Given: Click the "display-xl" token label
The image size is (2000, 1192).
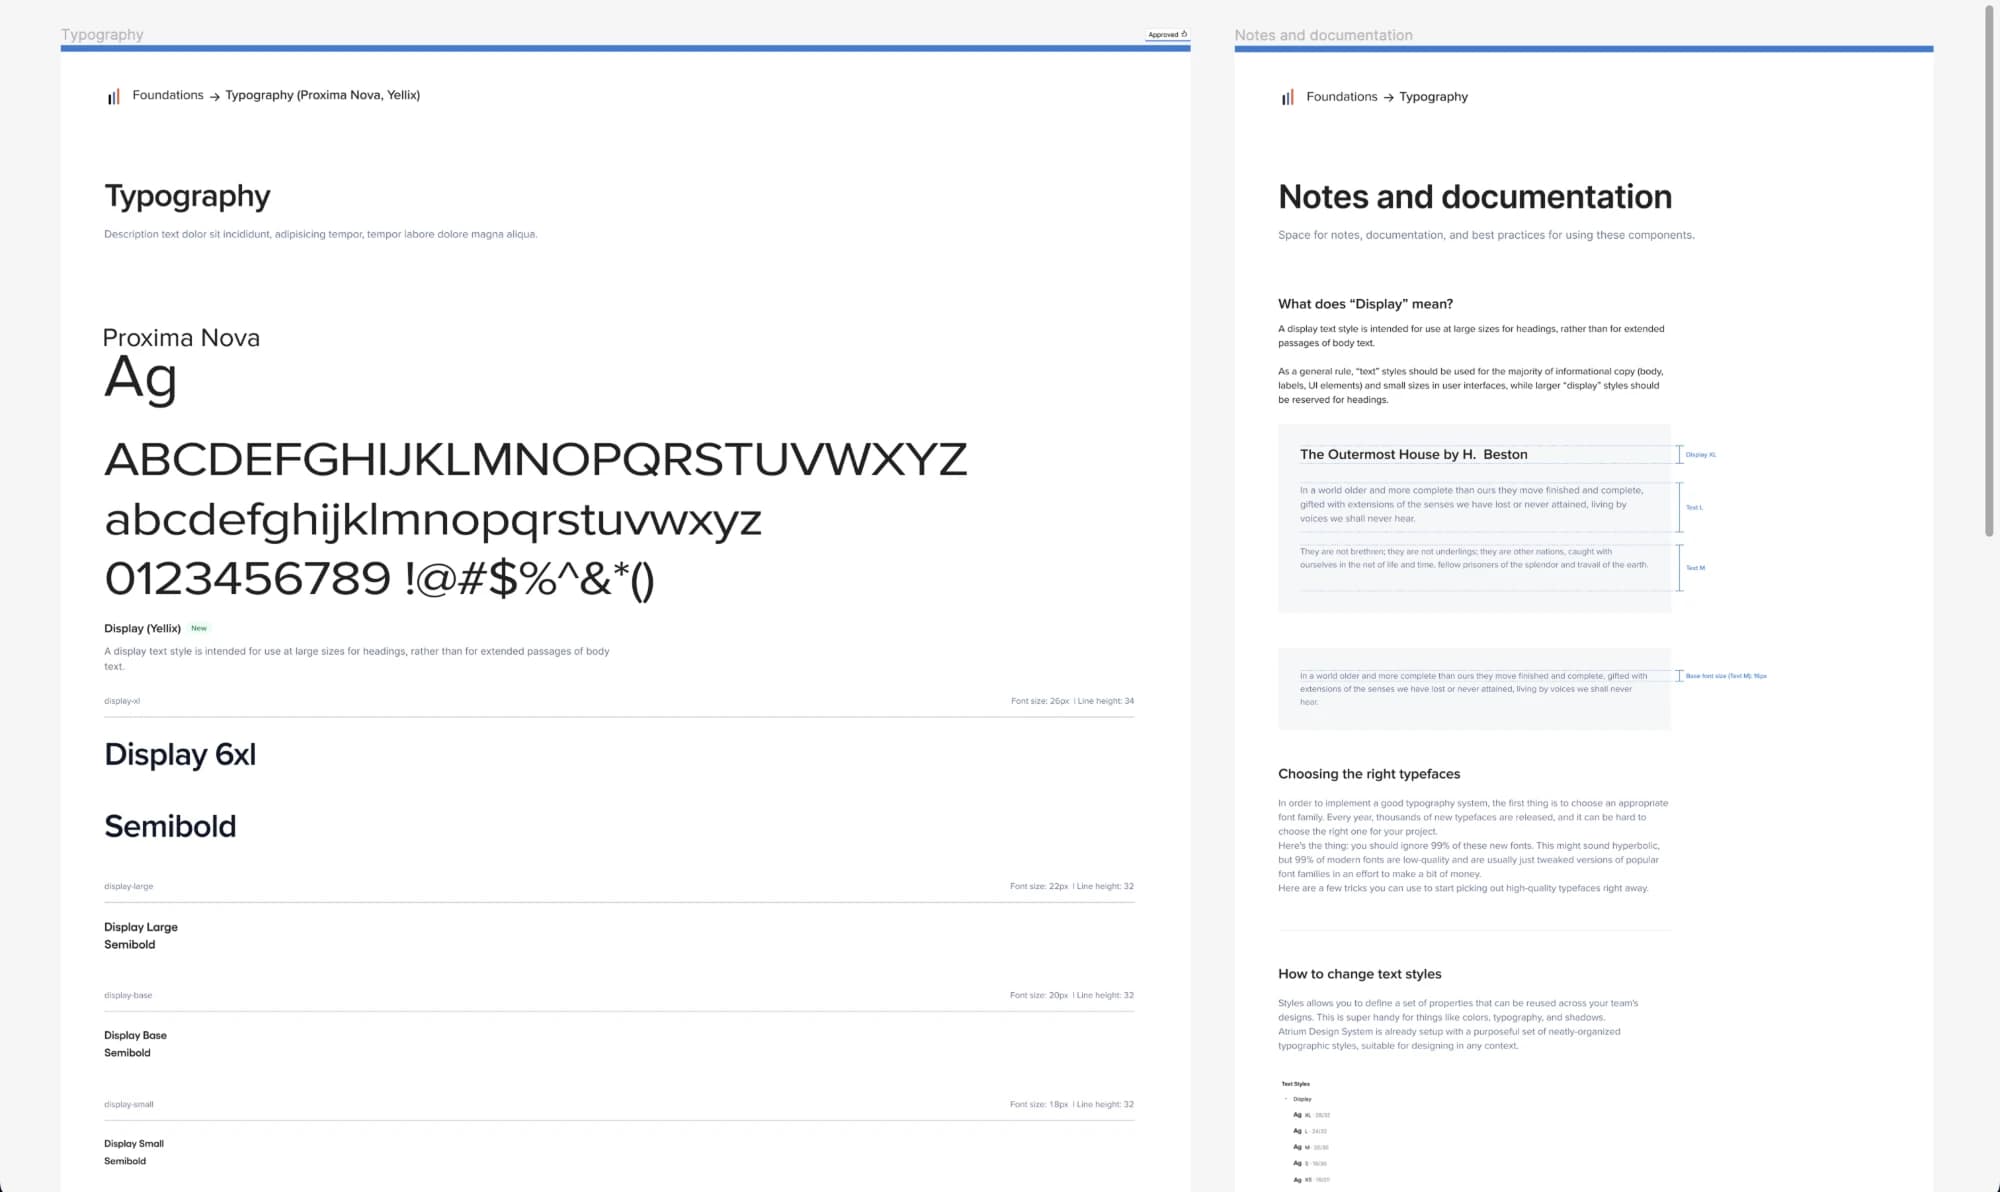Looking at the screenshot, I should [122, 701].
